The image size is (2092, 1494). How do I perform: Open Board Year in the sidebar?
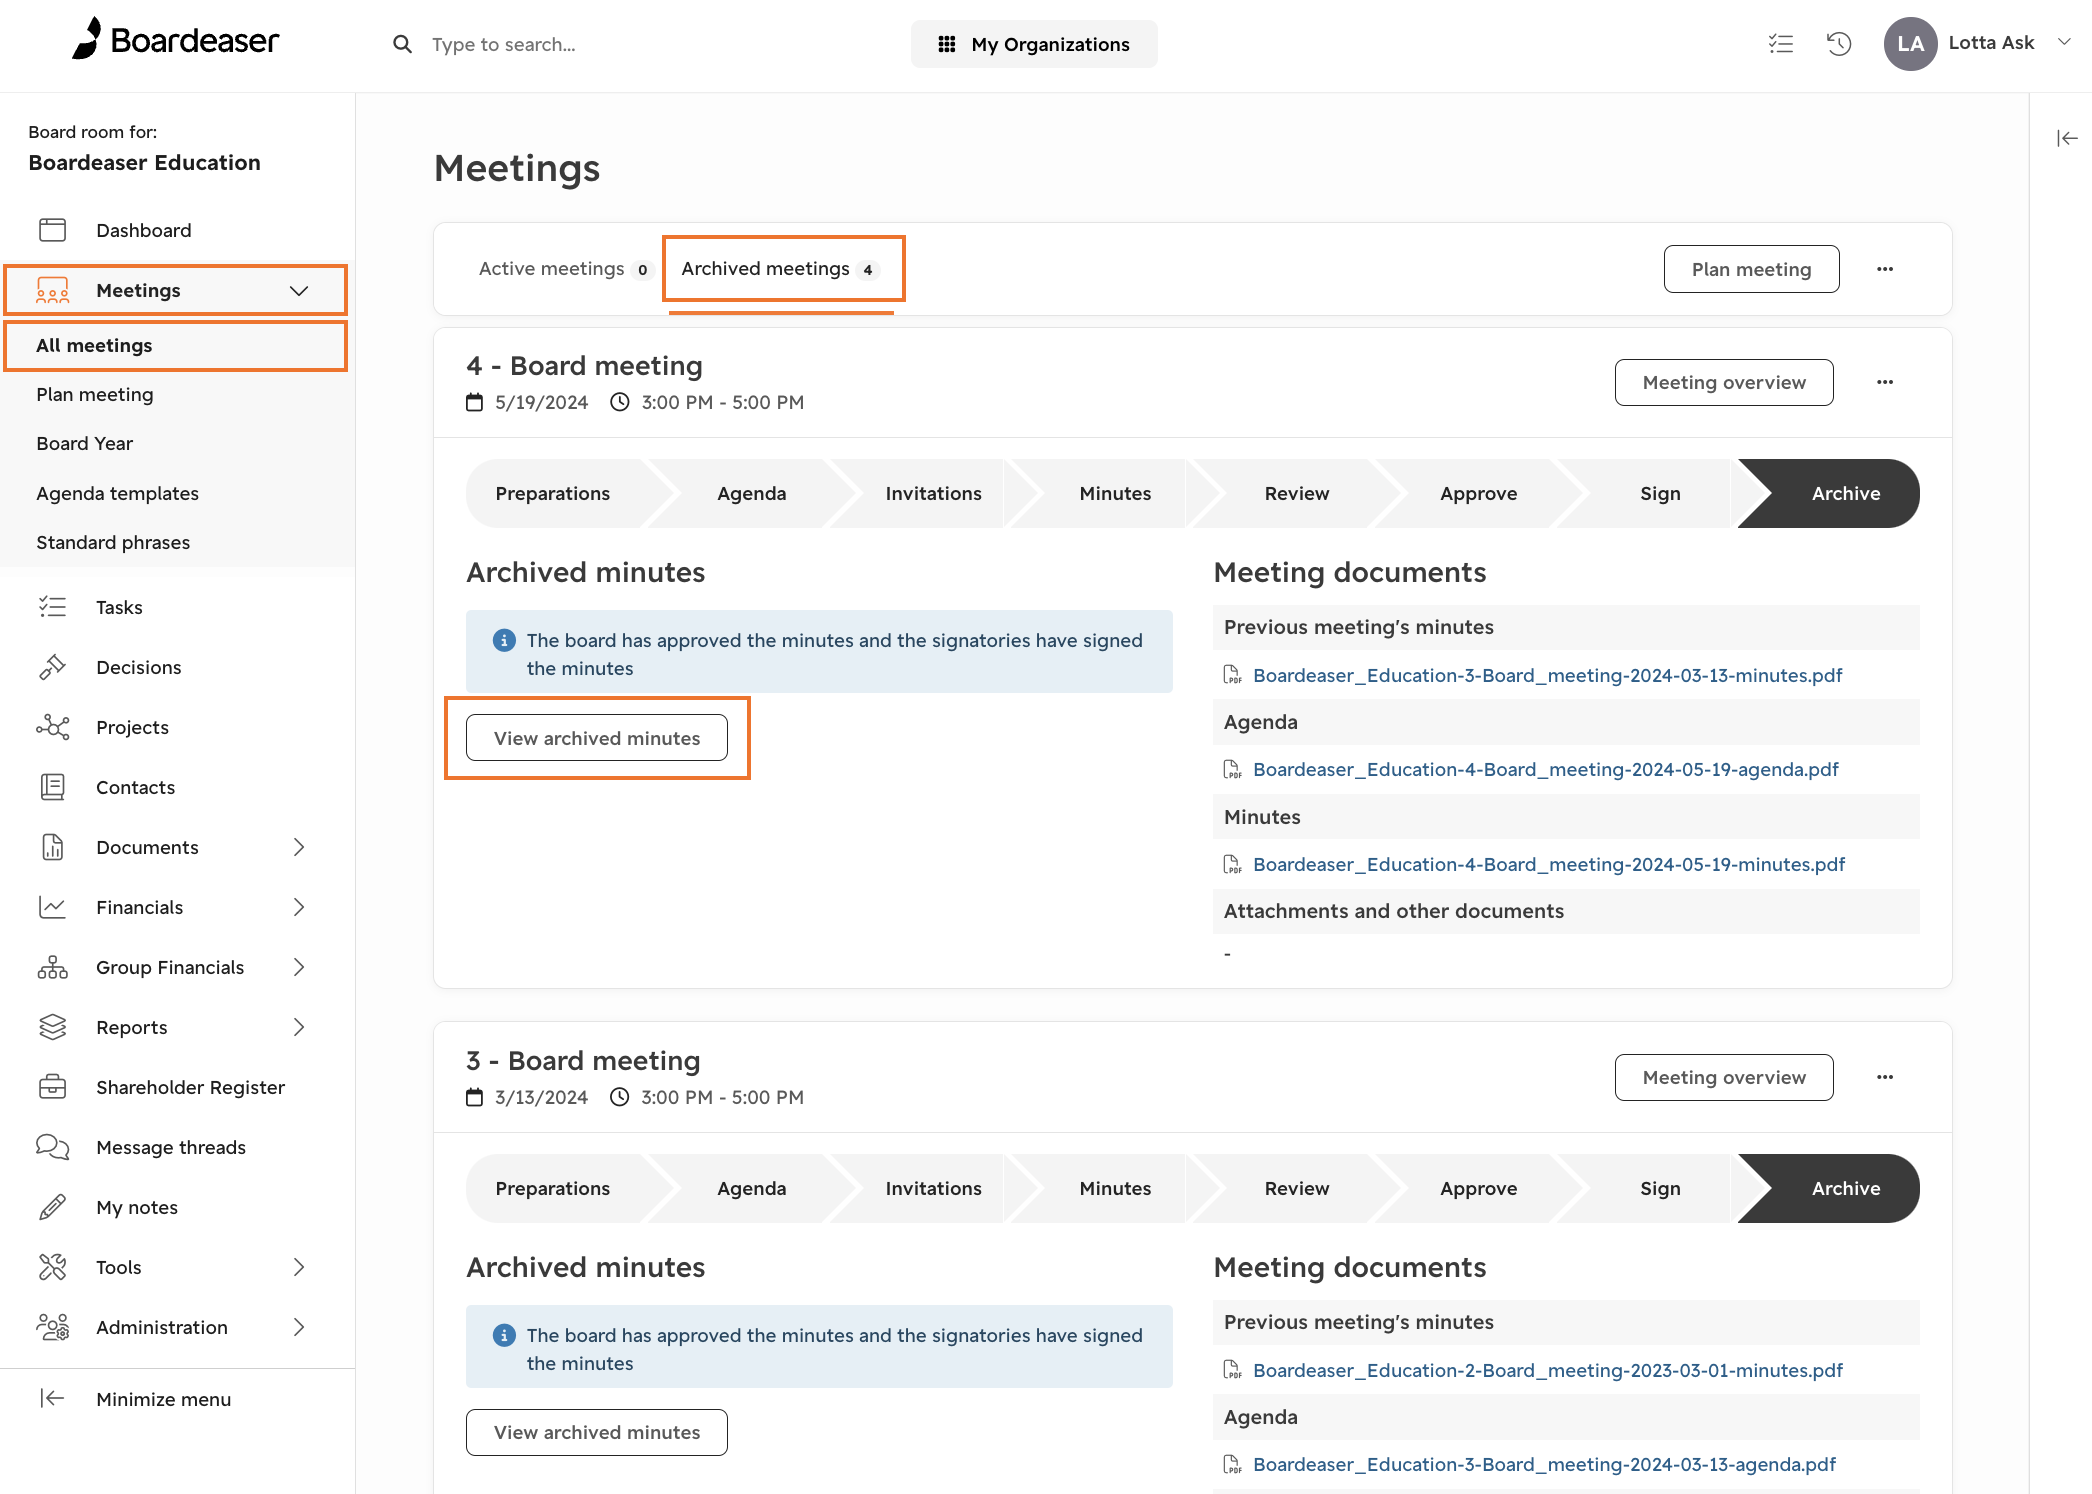[85, 443]
